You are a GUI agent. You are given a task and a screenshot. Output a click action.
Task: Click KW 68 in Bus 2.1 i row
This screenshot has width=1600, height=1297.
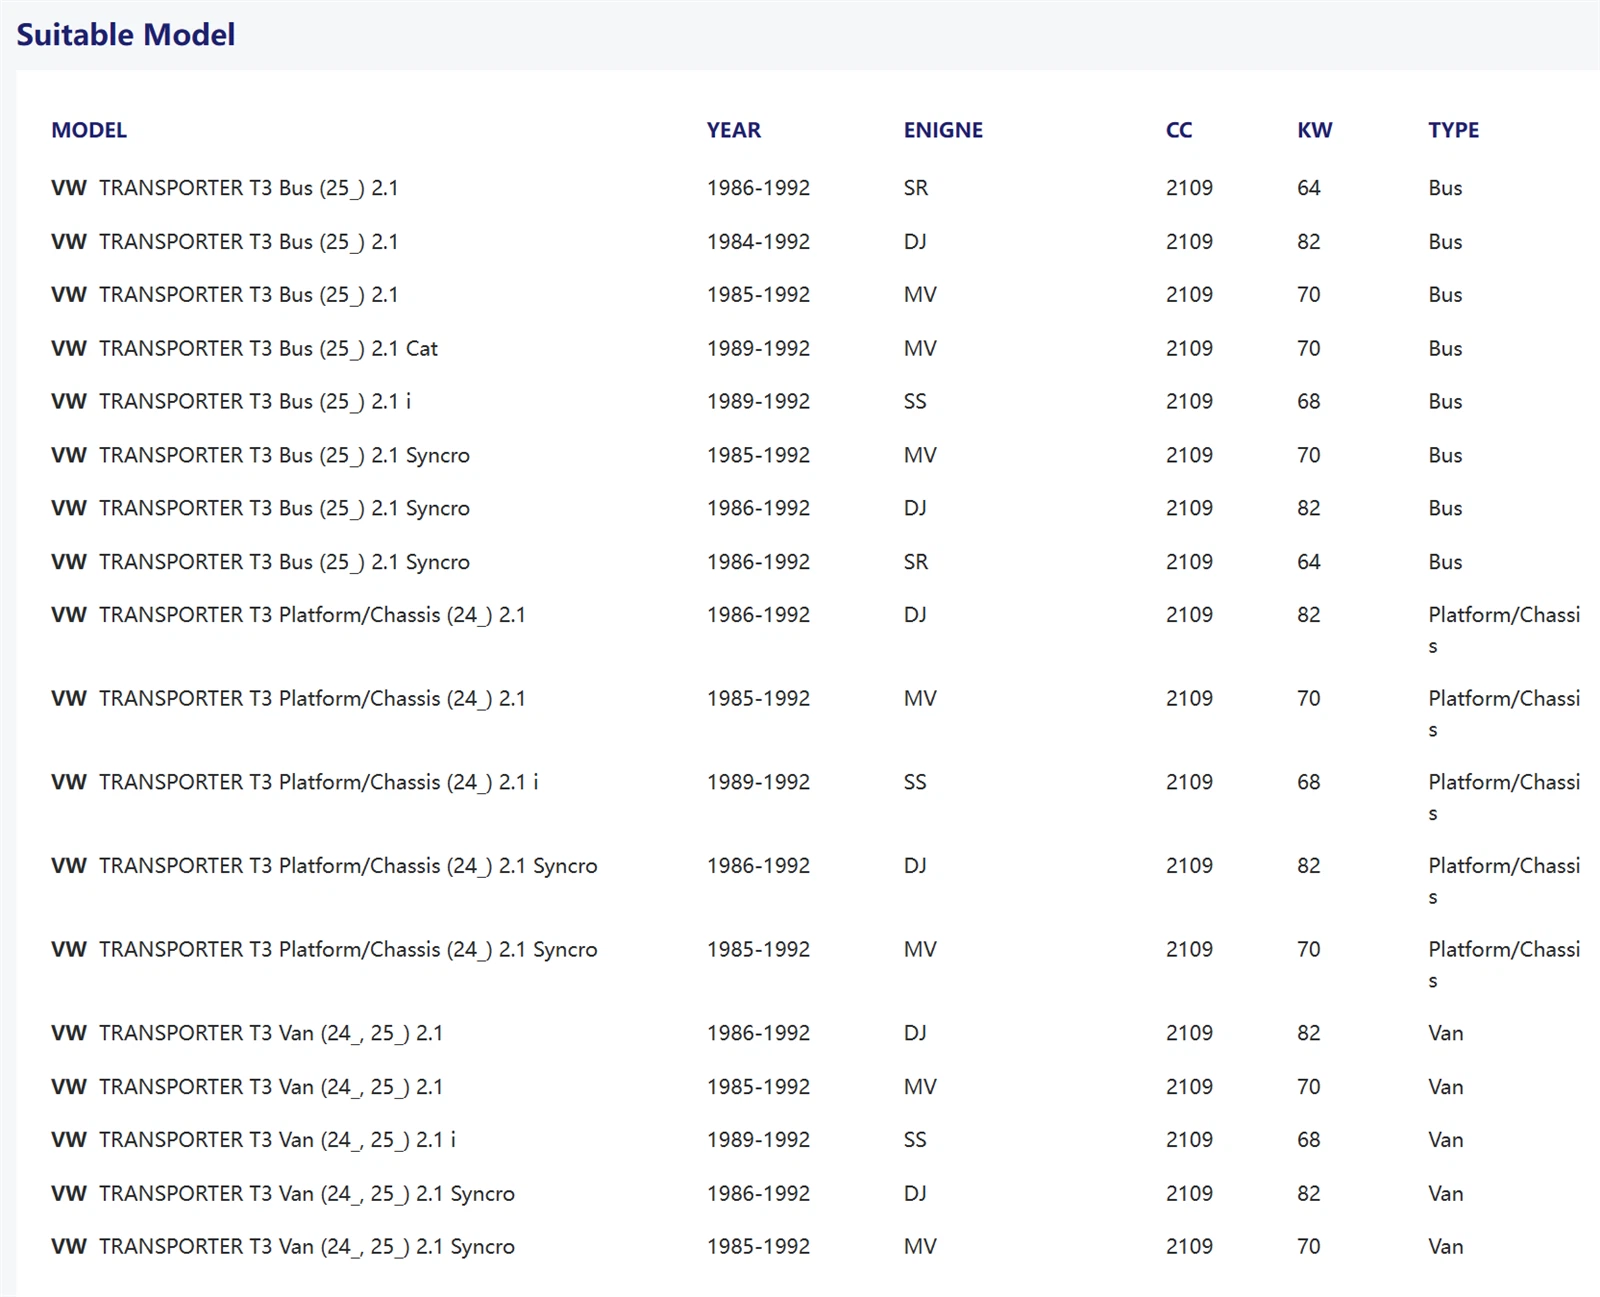[1309, 402]
